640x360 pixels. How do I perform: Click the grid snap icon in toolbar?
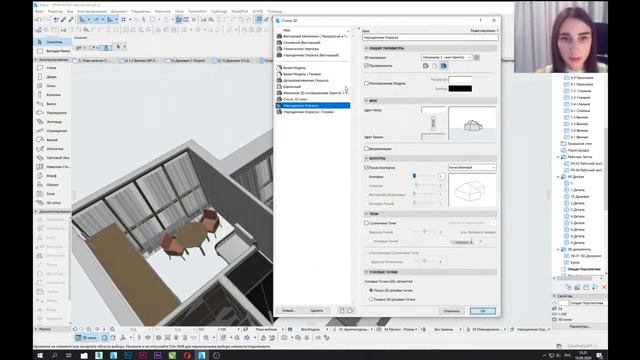point(123,20)
